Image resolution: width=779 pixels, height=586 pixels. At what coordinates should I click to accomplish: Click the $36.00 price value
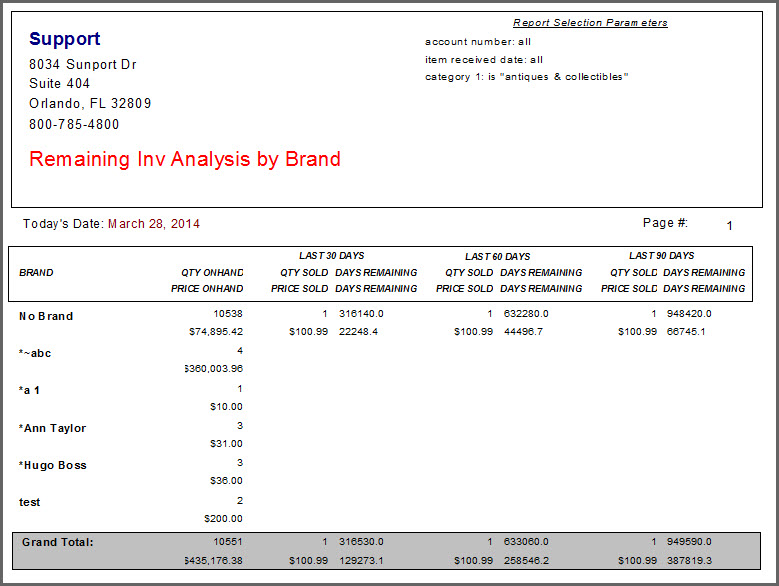(226, 481)
